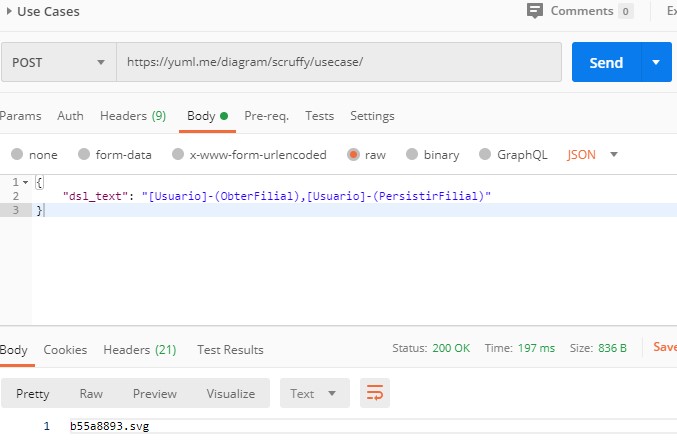
Task: Select the GraphQL body option
Action: [485, 155]
